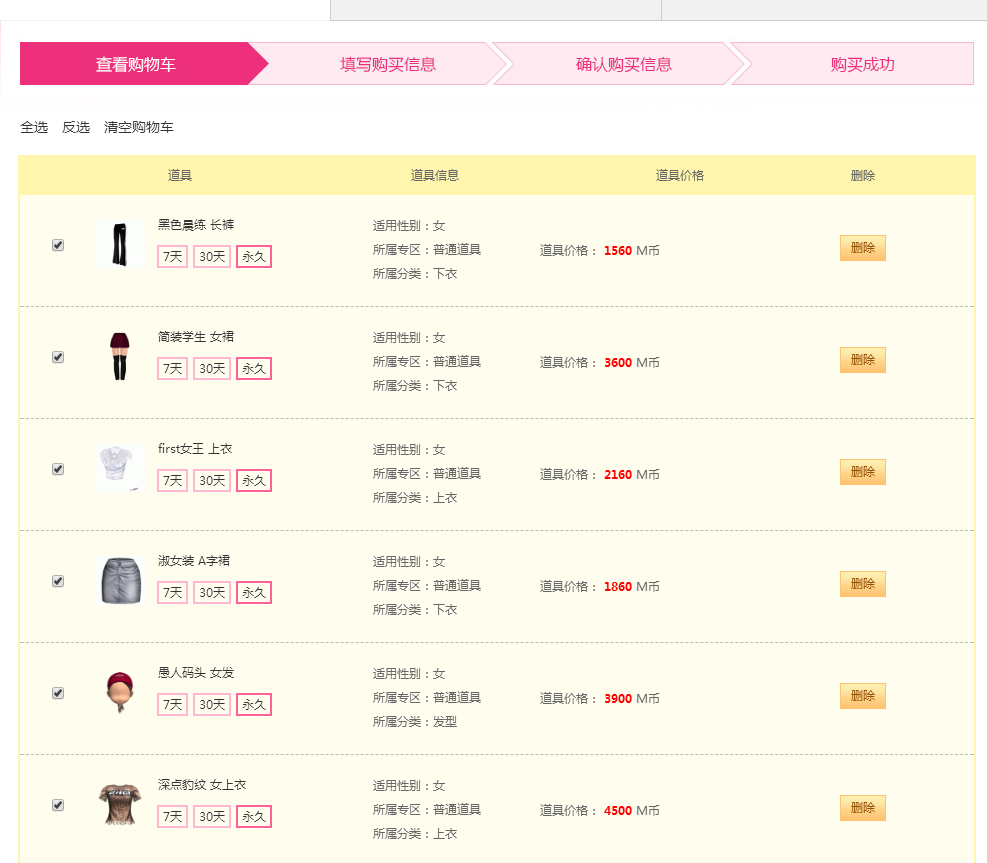987x863 pixels.
Task: Click the red hair avatar thumbnail
Action: coord(120,693)
